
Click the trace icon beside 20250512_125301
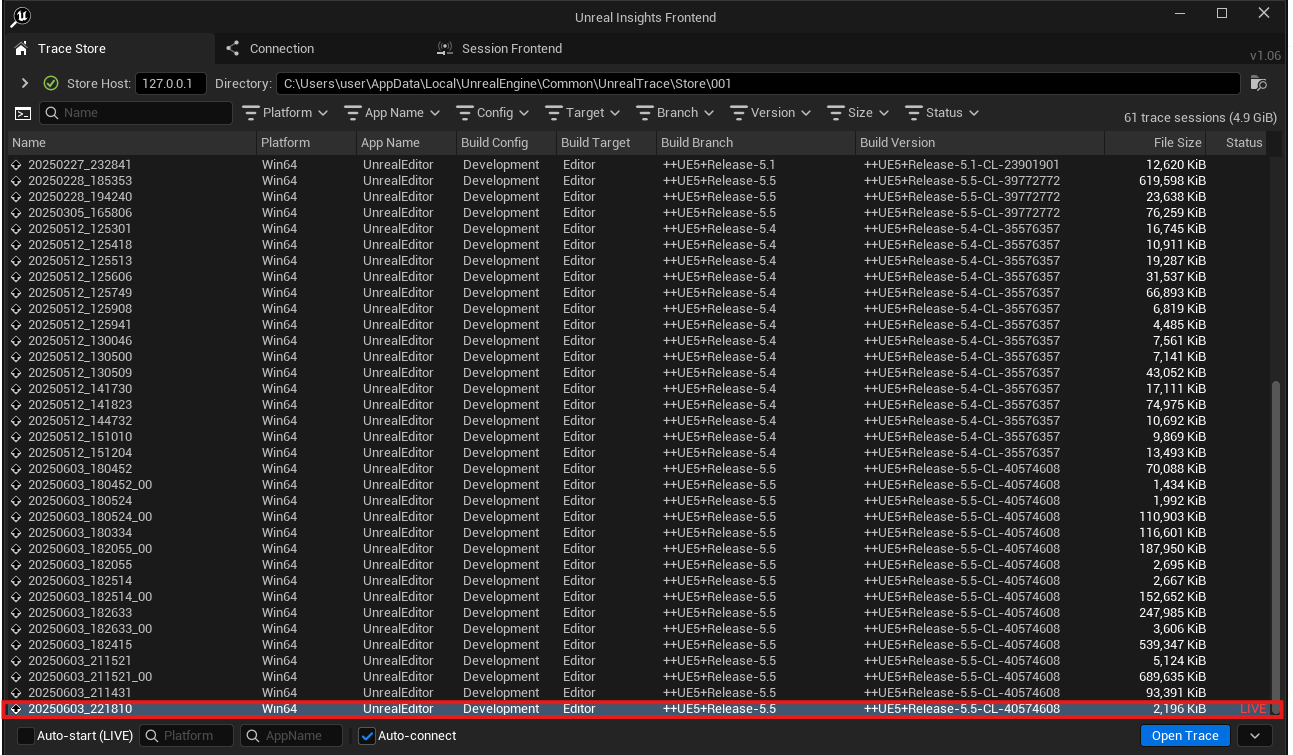[16, 229]
